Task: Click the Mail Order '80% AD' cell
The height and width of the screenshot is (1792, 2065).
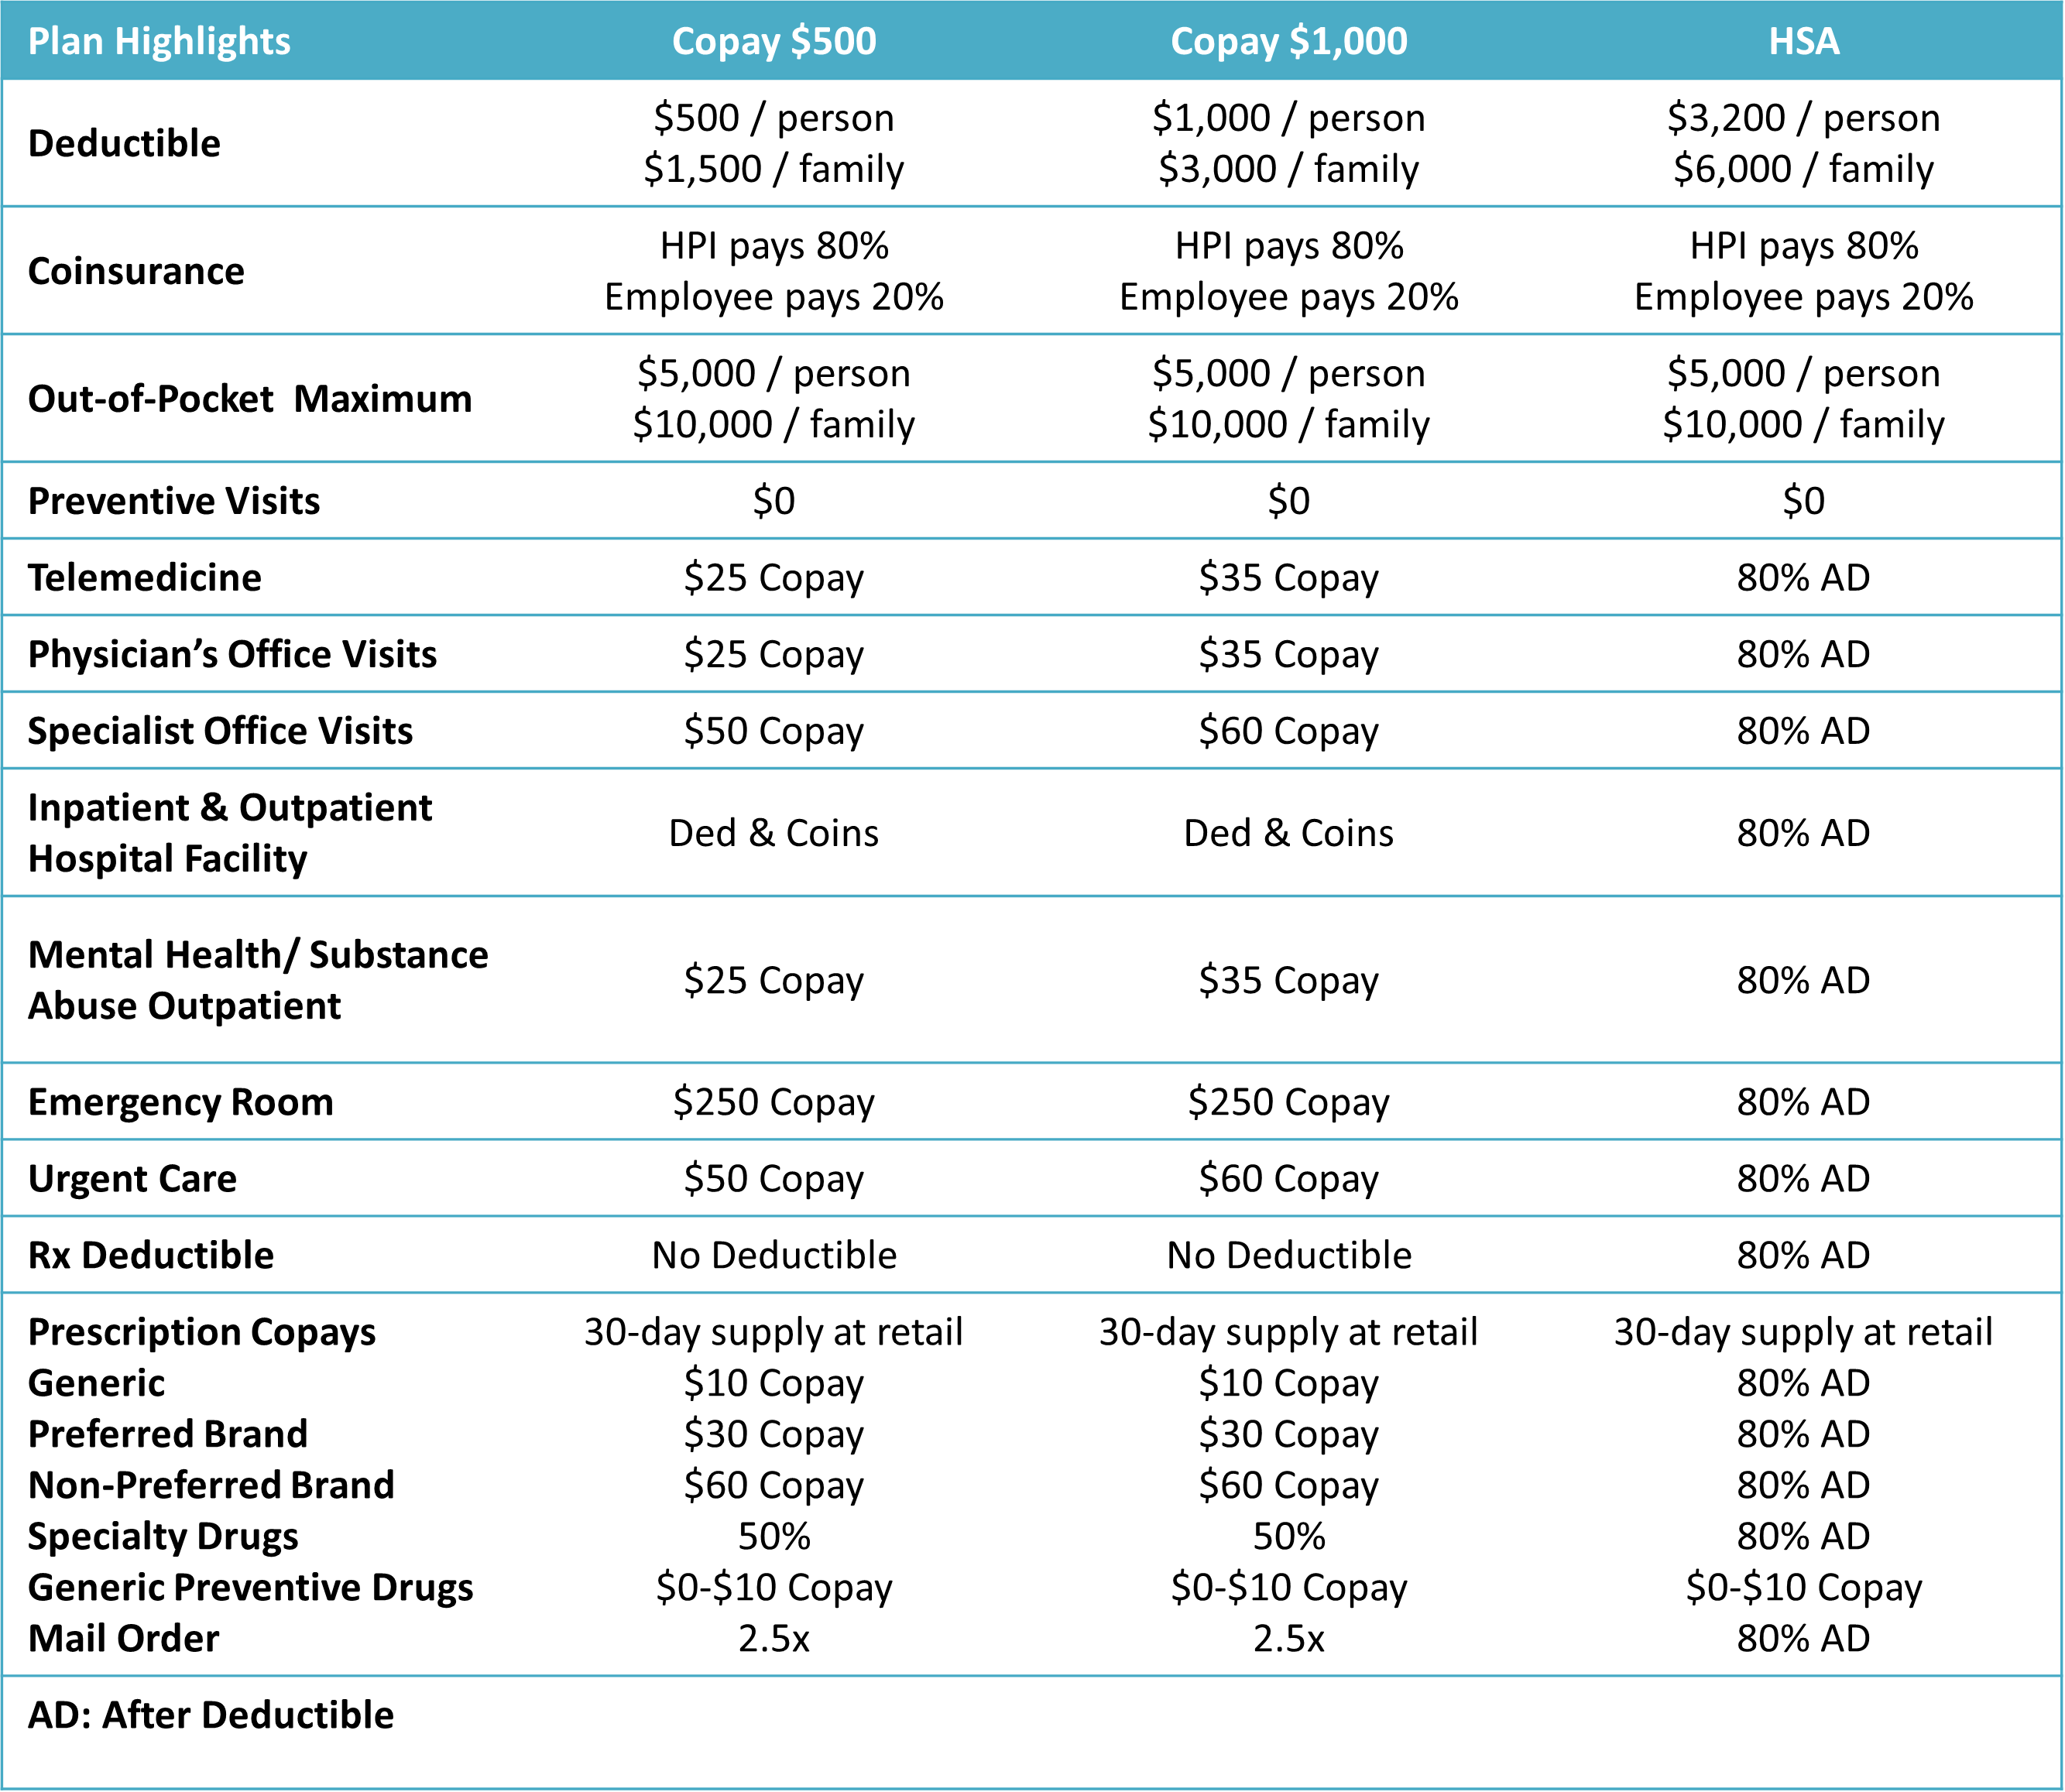Action: (1804, 1639)
